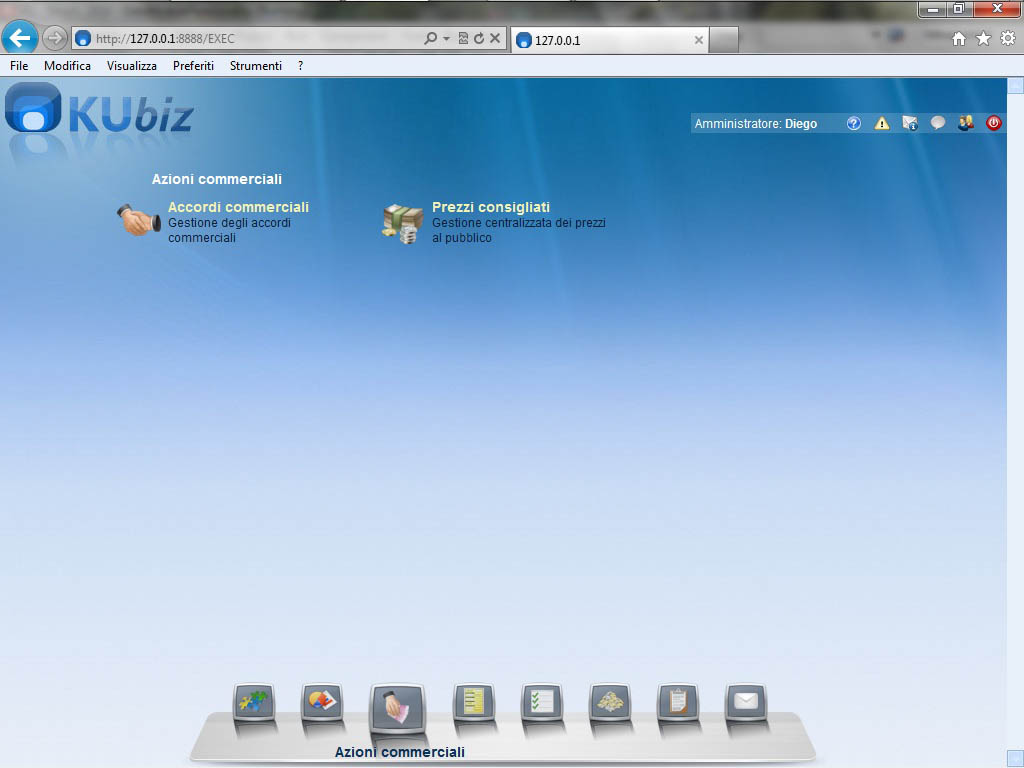
Task: Open the yellow warning triangle alerts
Action: pos(882,124)
